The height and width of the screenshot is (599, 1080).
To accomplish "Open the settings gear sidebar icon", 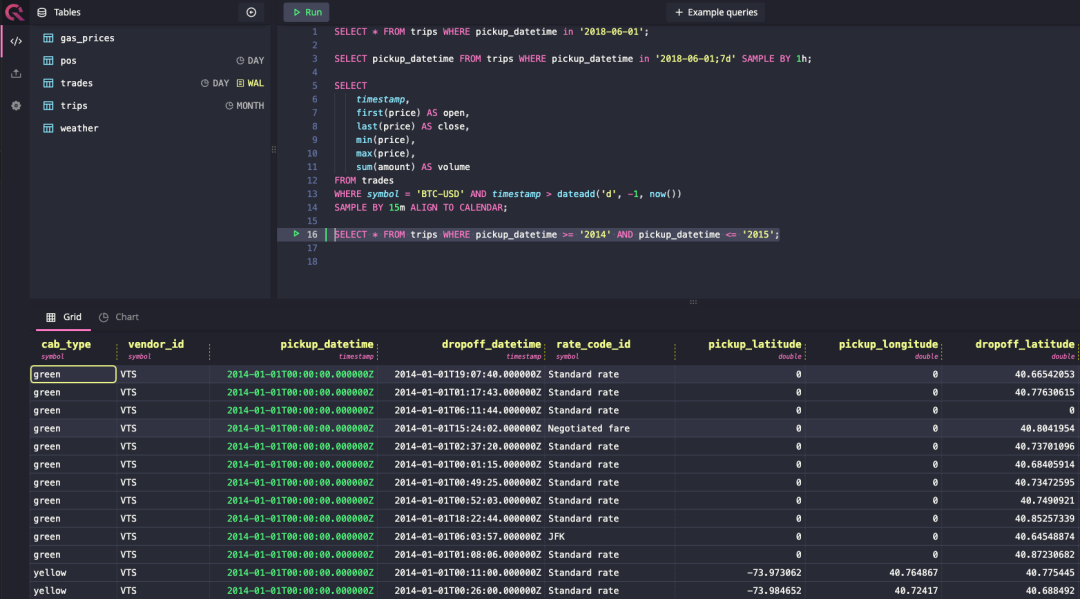I will point(16,106).
